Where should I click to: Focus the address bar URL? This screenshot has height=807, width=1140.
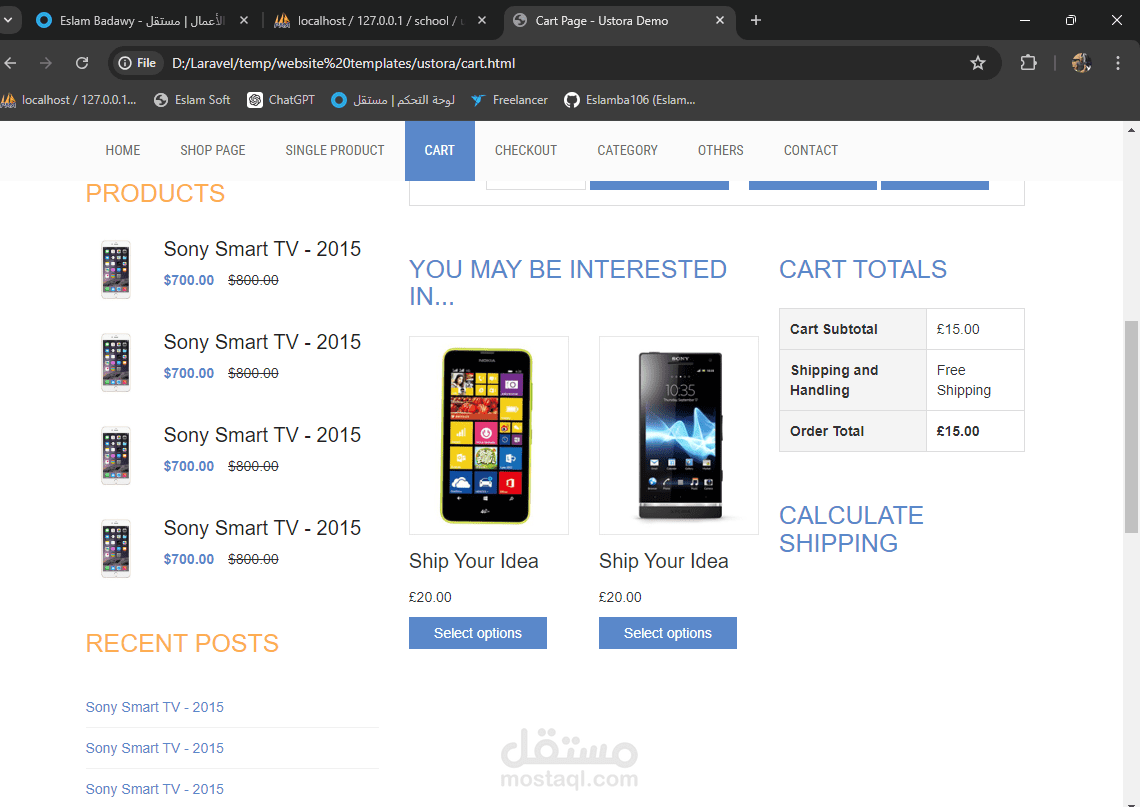click(x=343, y=63)
